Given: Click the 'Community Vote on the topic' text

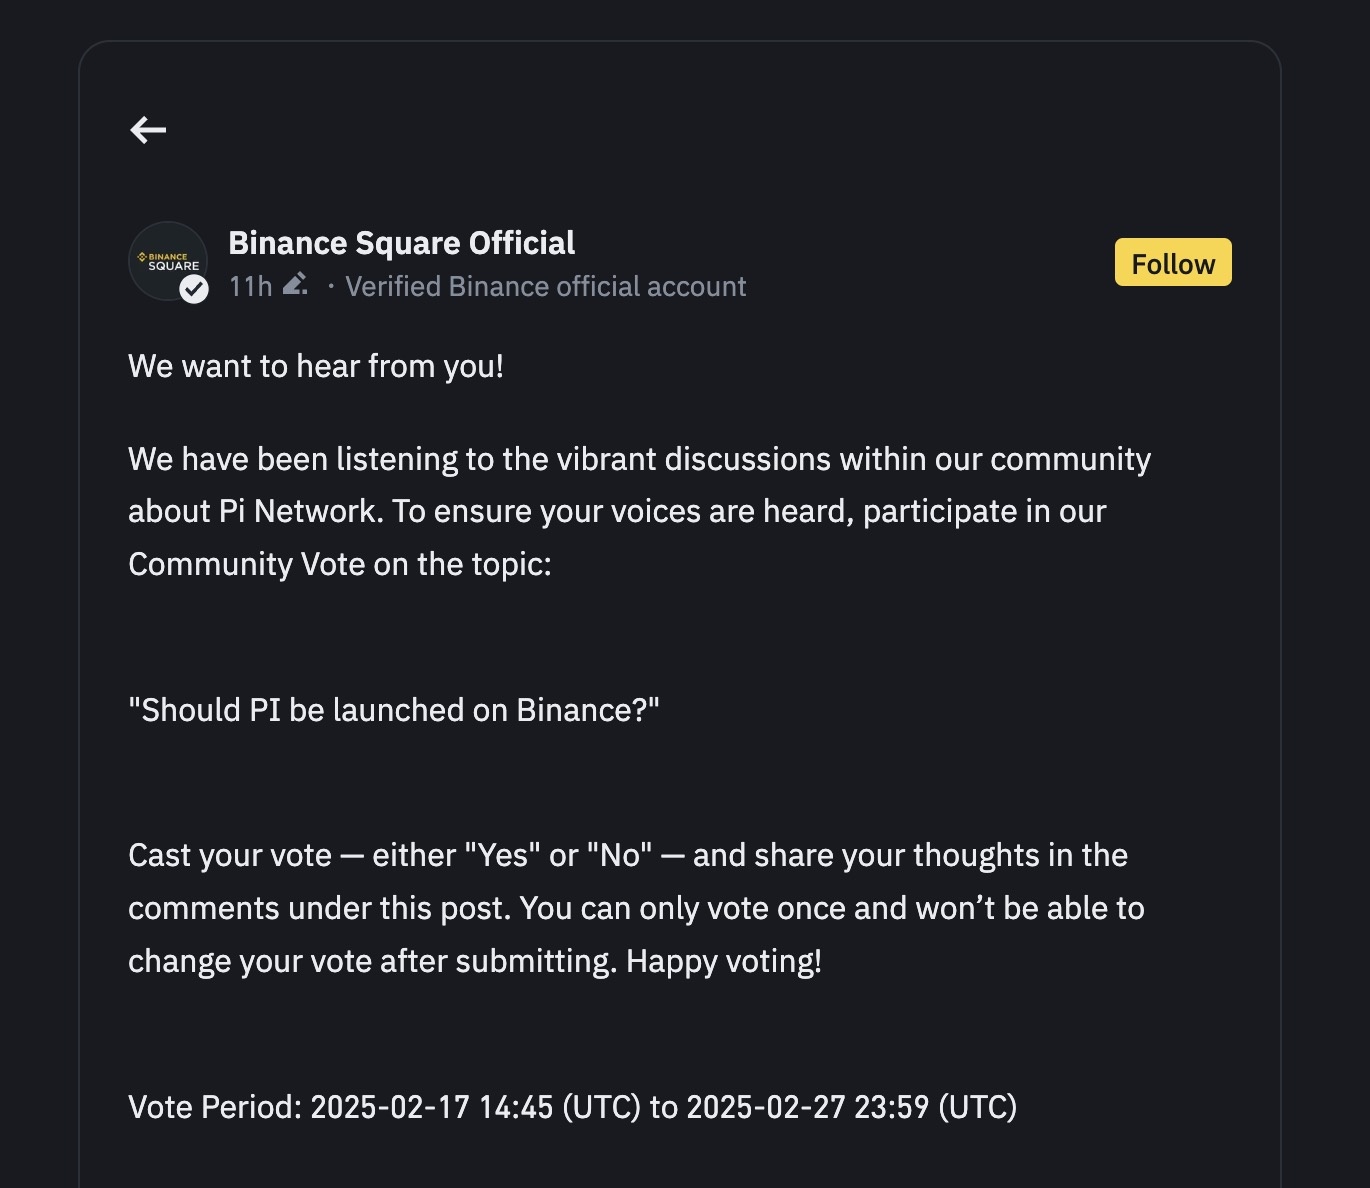Looking at the screenshot, I should [x=339, y=564].
